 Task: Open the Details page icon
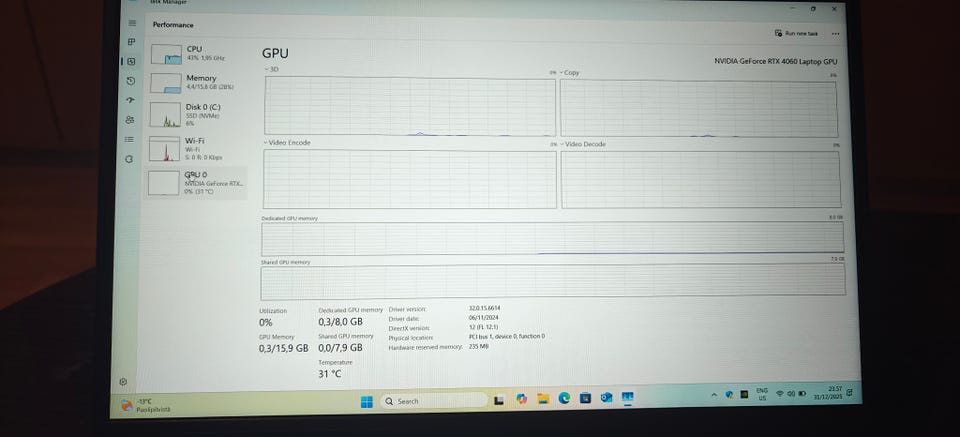point(129,140)
